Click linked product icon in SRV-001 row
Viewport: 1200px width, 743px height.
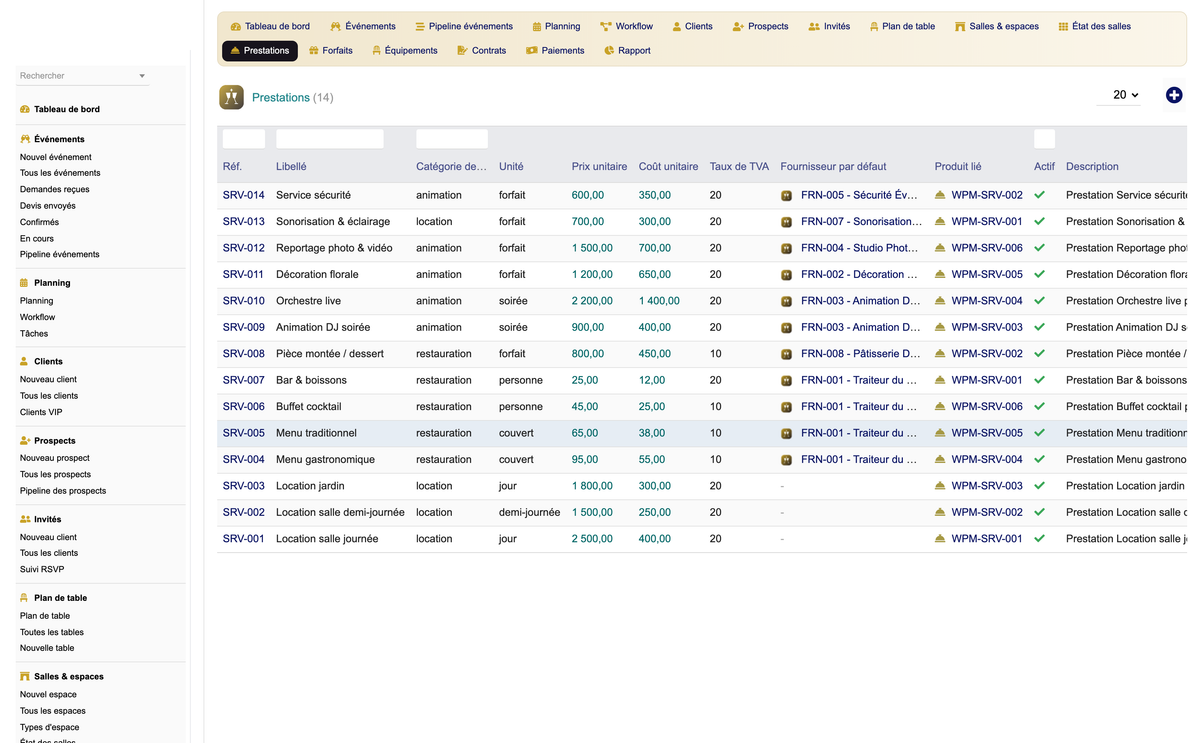coord(940,539)
